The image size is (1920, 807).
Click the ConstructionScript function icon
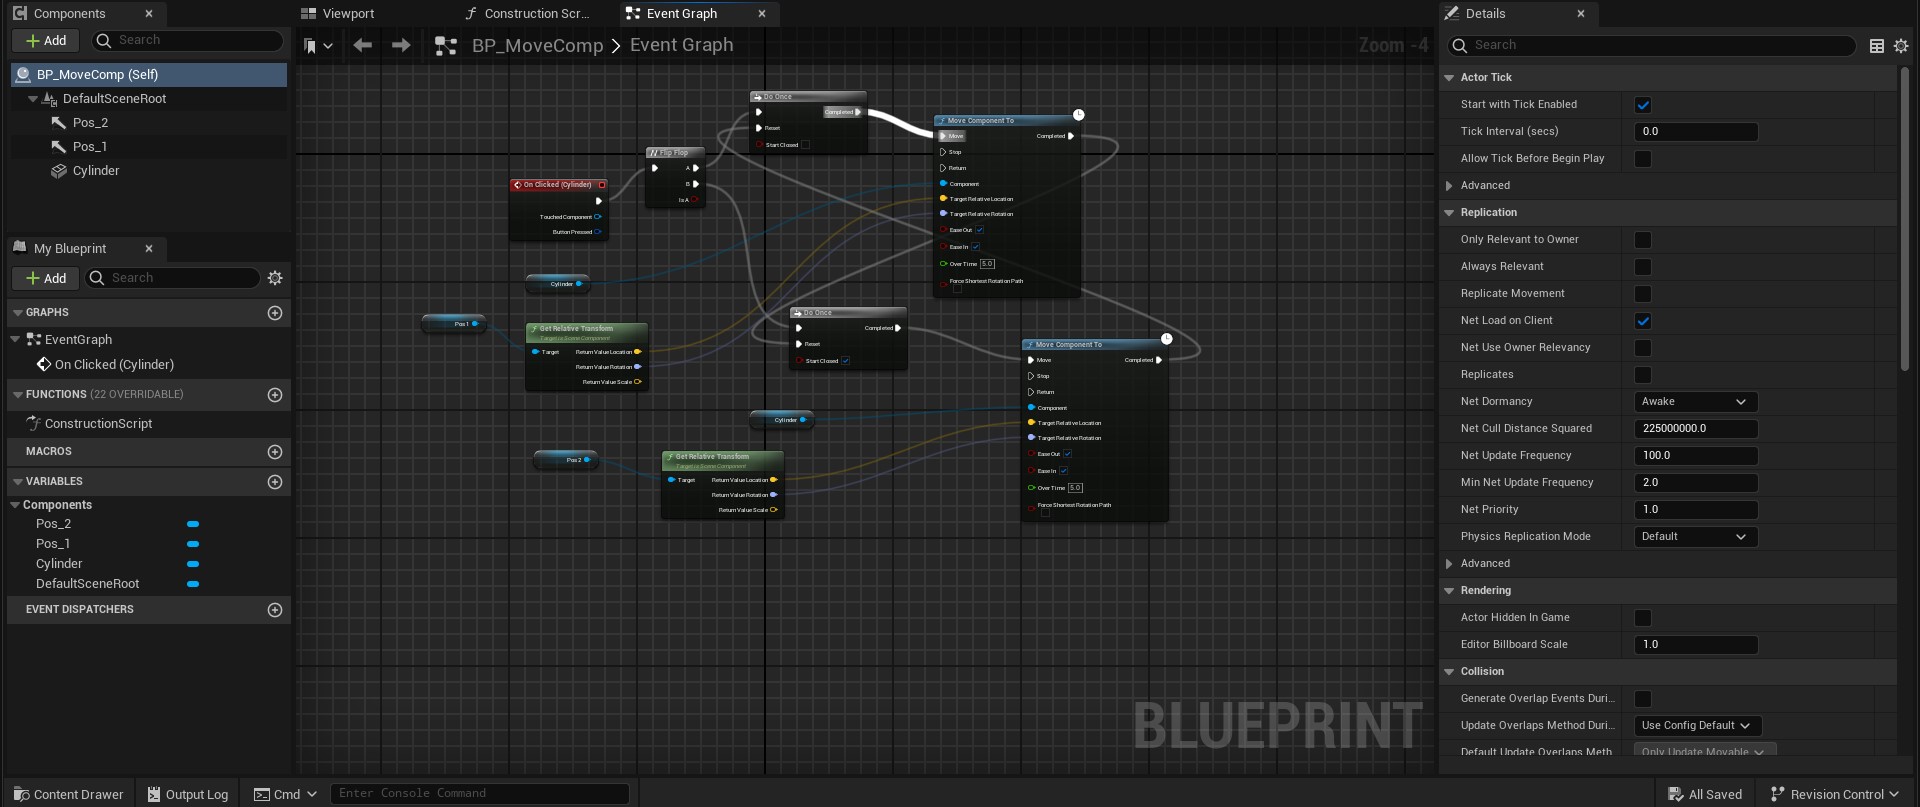click(33, 423)
